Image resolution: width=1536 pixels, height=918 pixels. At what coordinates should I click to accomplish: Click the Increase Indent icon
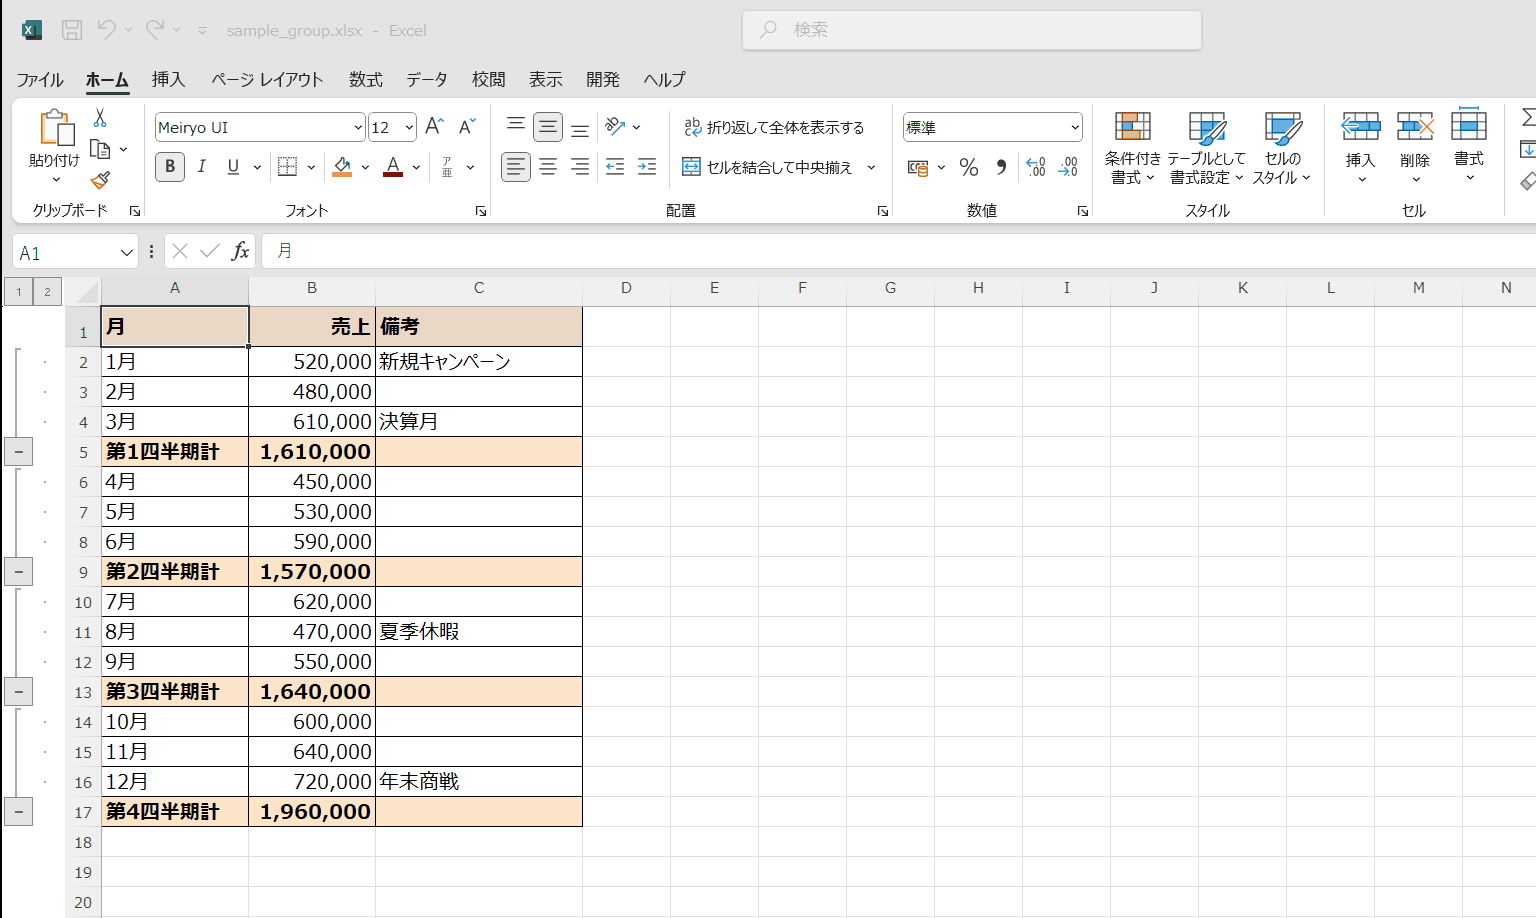(647, 167)
